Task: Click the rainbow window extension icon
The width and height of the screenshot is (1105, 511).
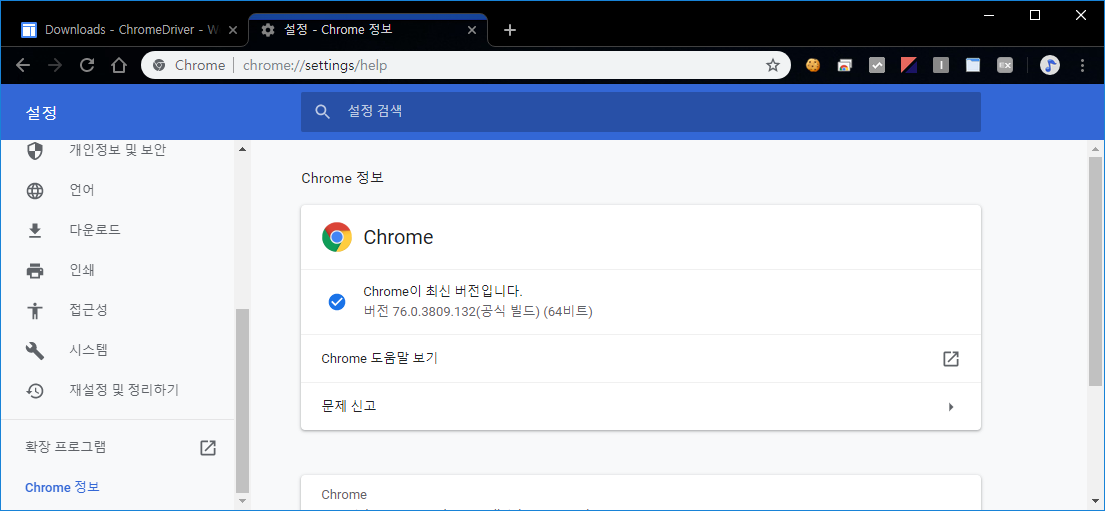Action: tap(845, 66)
